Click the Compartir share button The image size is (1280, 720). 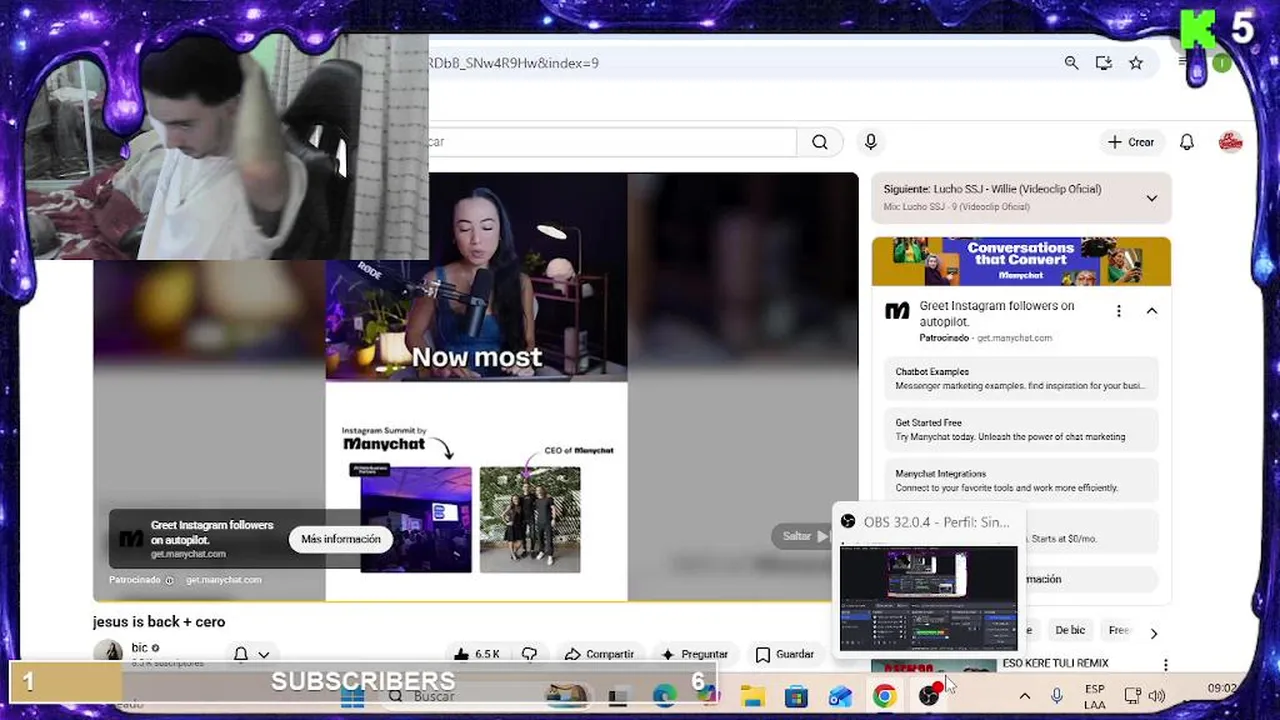[599, 654]
